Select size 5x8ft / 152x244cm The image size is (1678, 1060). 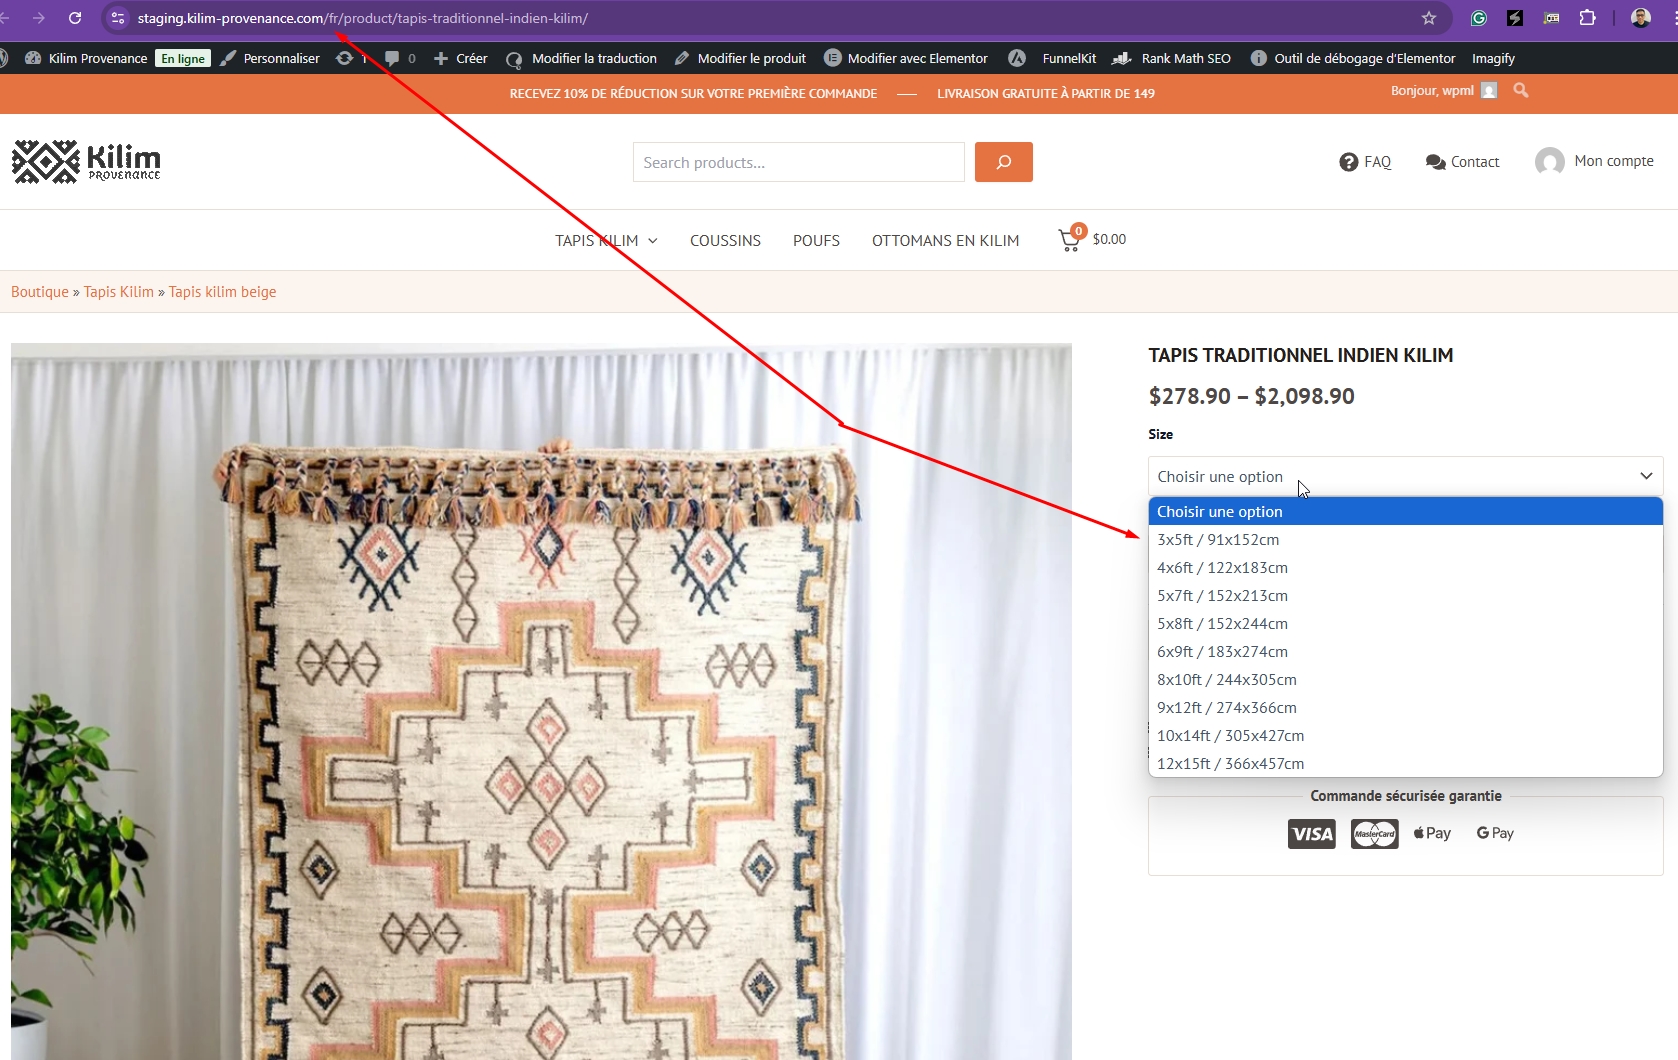[1405, 623]
